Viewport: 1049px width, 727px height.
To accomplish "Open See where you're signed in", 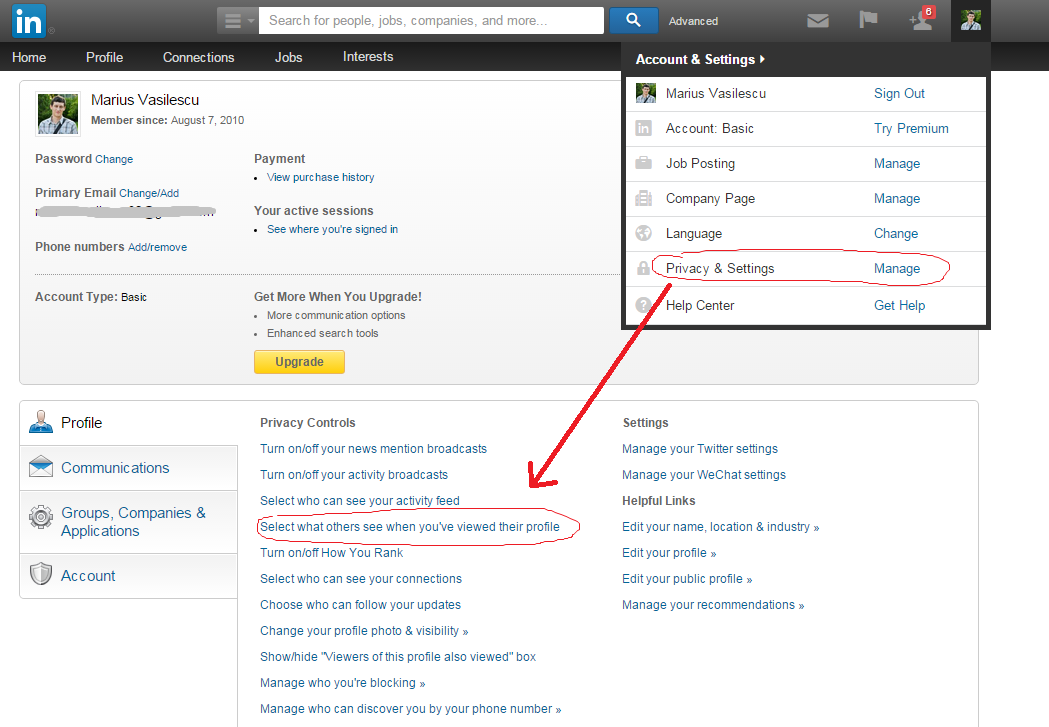I will point(332,229).
